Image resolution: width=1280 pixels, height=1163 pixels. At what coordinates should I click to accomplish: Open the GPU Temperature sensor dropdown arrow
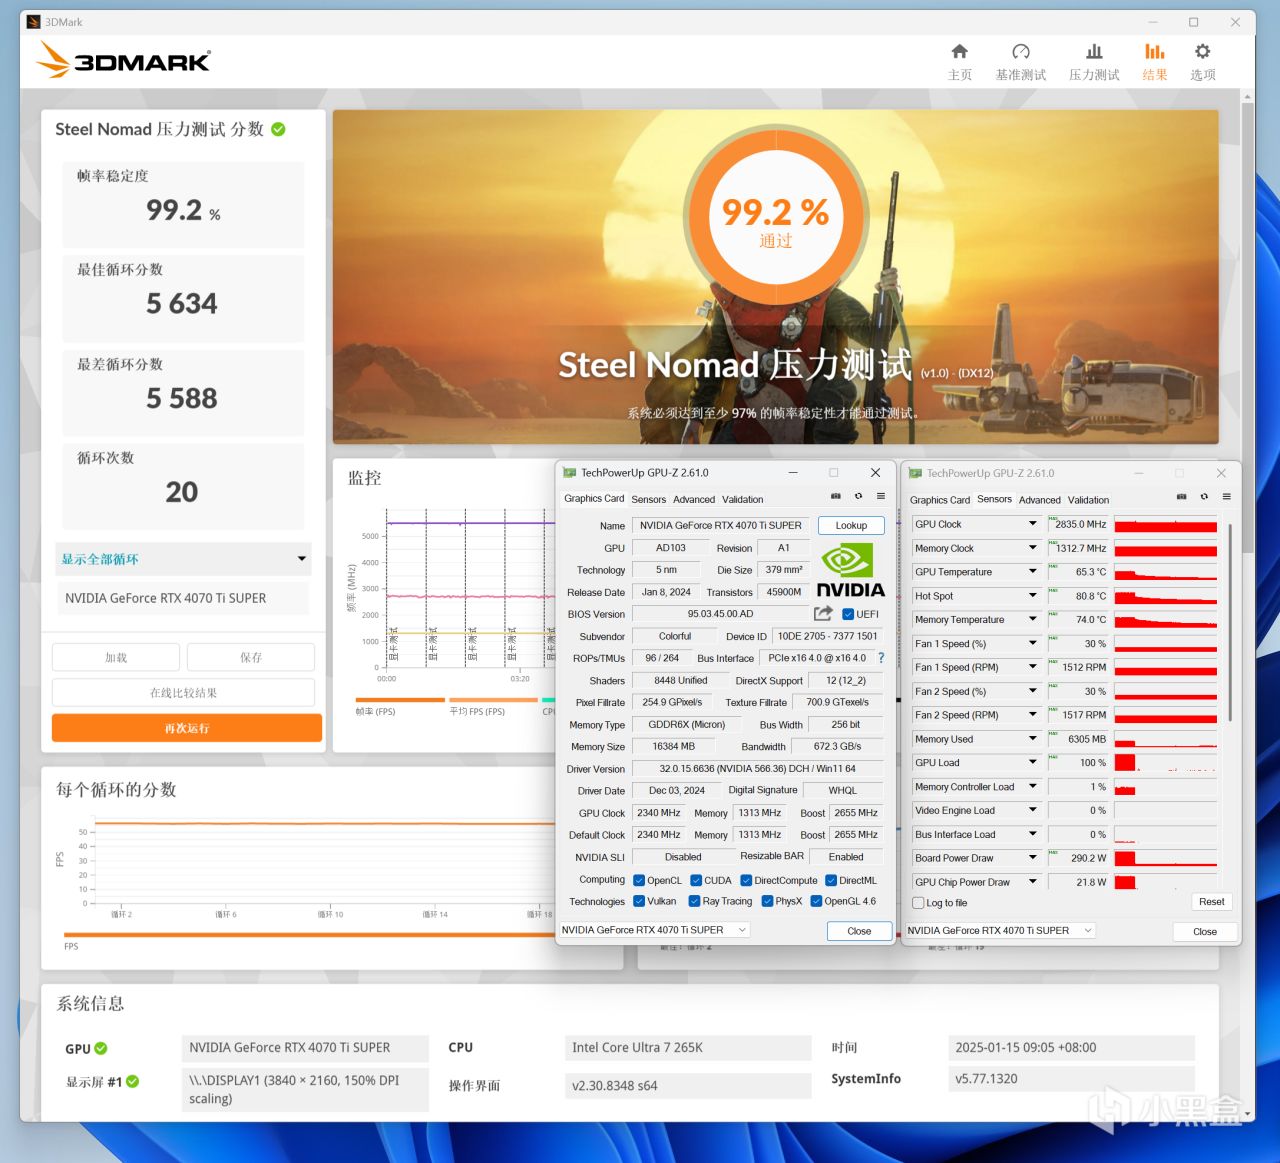(x=1033, y=572)
